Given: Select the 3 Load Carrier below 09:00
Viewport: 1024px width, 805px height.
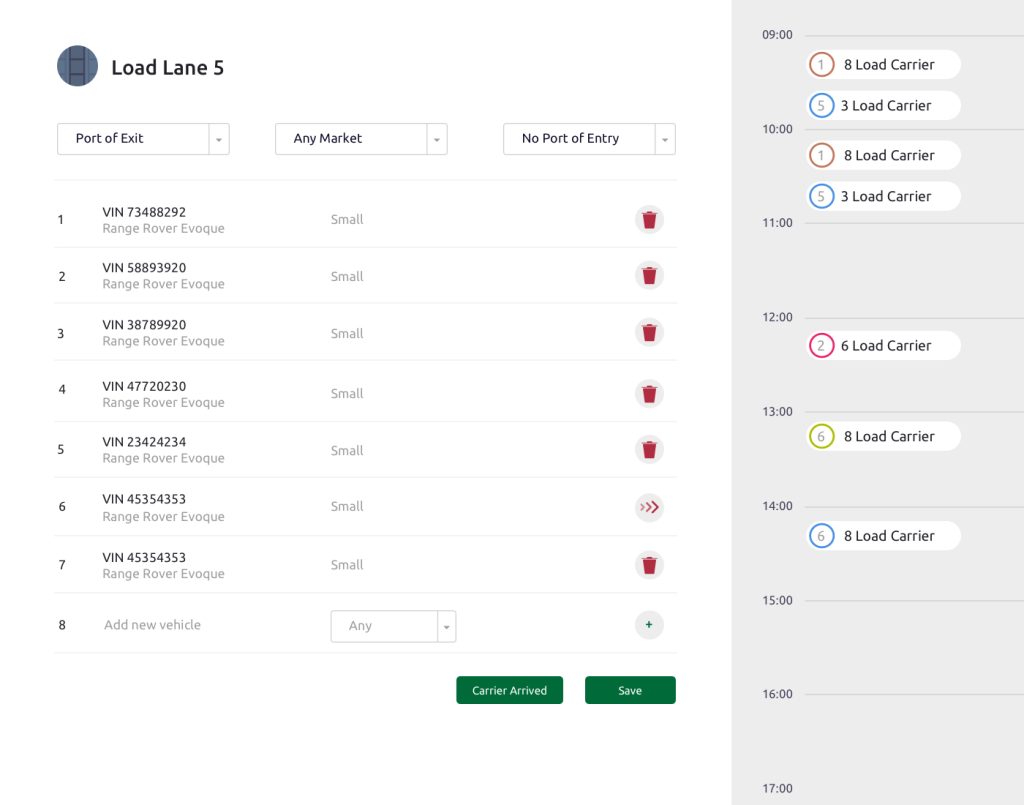Looking at the screenshot, I should (883, 105).
